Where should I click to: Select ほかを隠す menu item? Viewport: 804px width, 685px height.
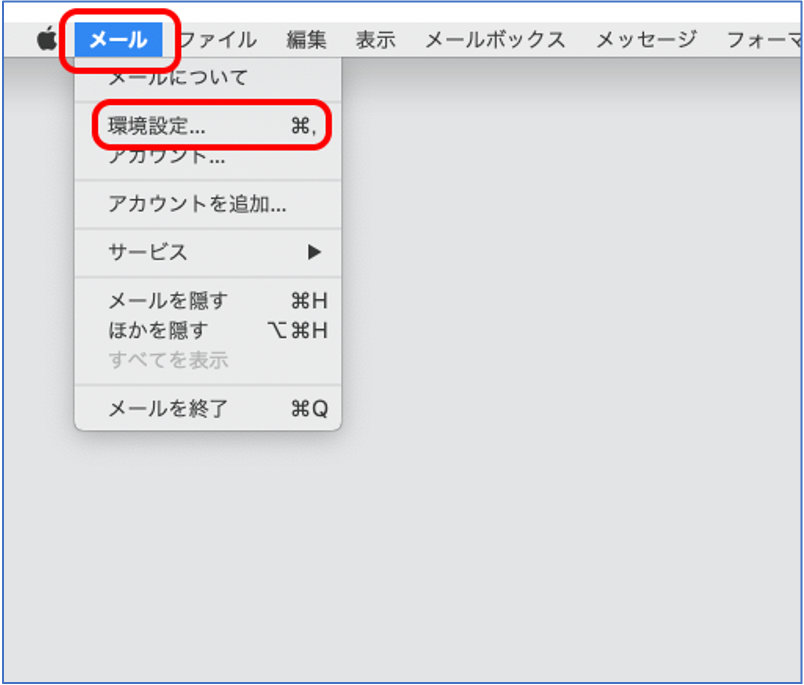coord(208,330)
